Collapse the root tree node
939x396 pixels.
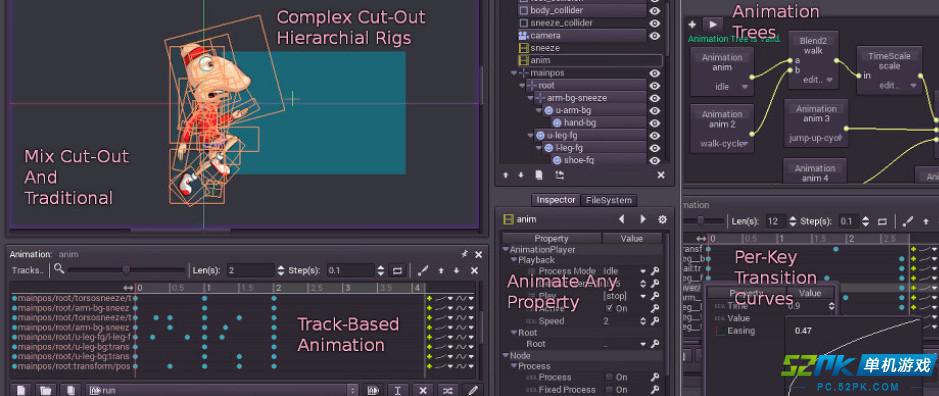[522, 86]
